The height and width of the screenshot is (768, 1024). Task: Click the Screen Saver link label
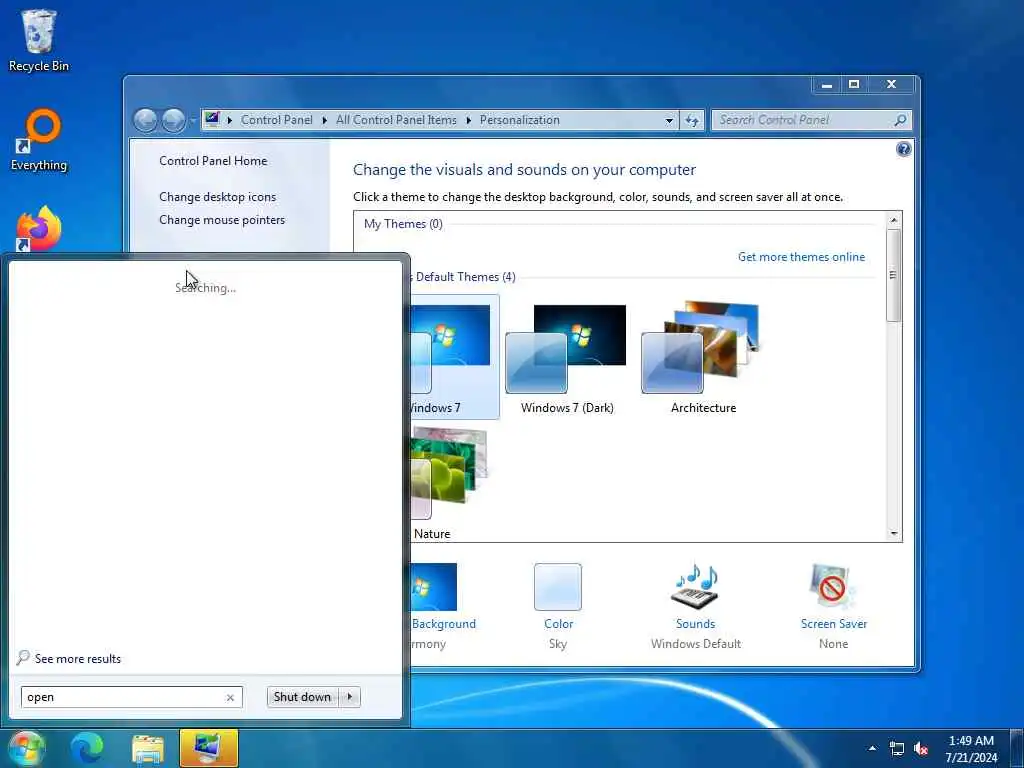coord(834,624)
